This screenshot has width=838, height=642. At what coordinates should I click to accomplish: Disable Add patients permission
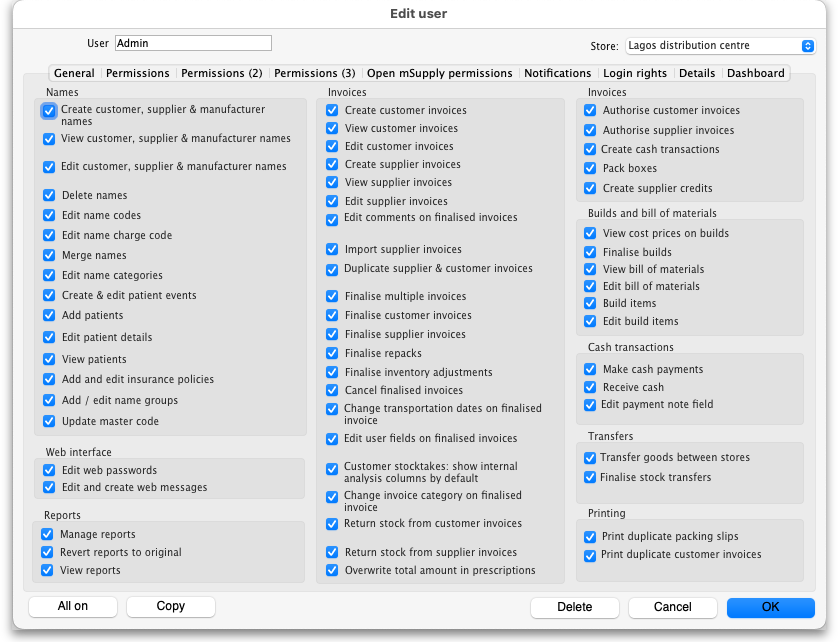click(x=49, y=315)
